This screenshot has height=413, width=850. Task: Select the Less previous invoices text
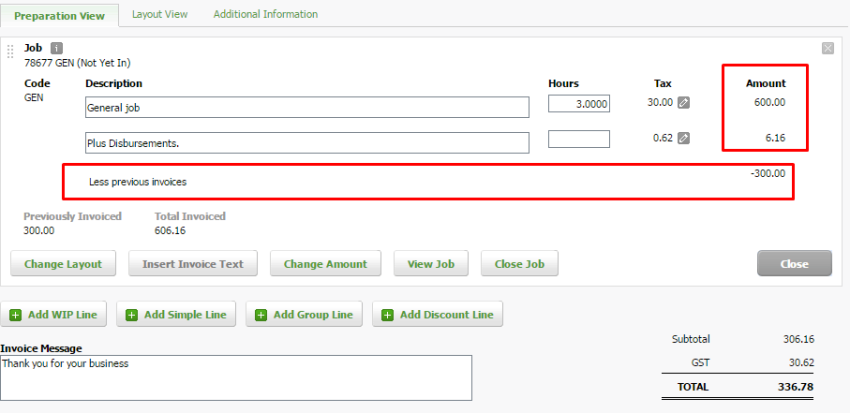pyautogui.click(x=138, y=182)
